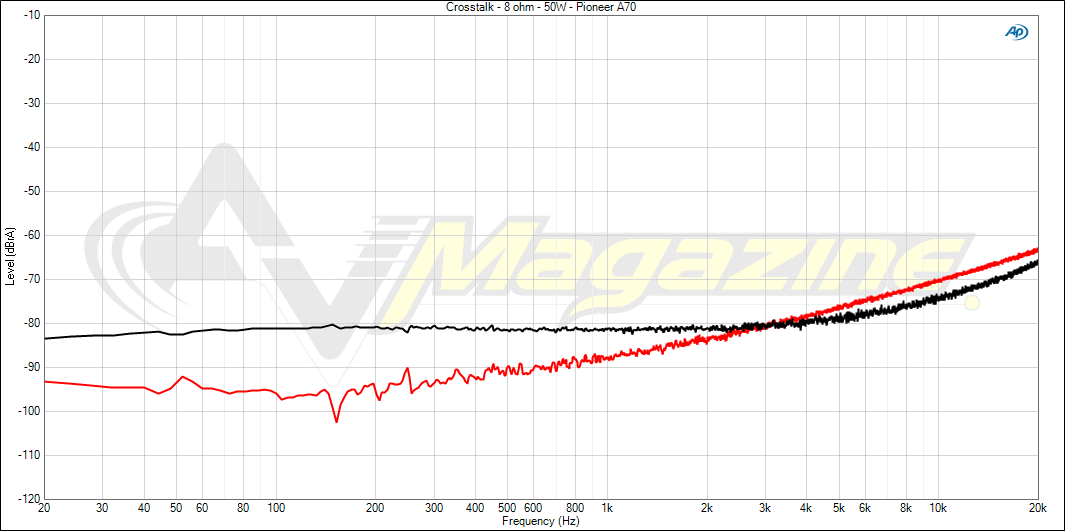Screen dimensions: 1065x531
Task: Click the '3k' frequency tick label
Action: [x=765, y=508]
